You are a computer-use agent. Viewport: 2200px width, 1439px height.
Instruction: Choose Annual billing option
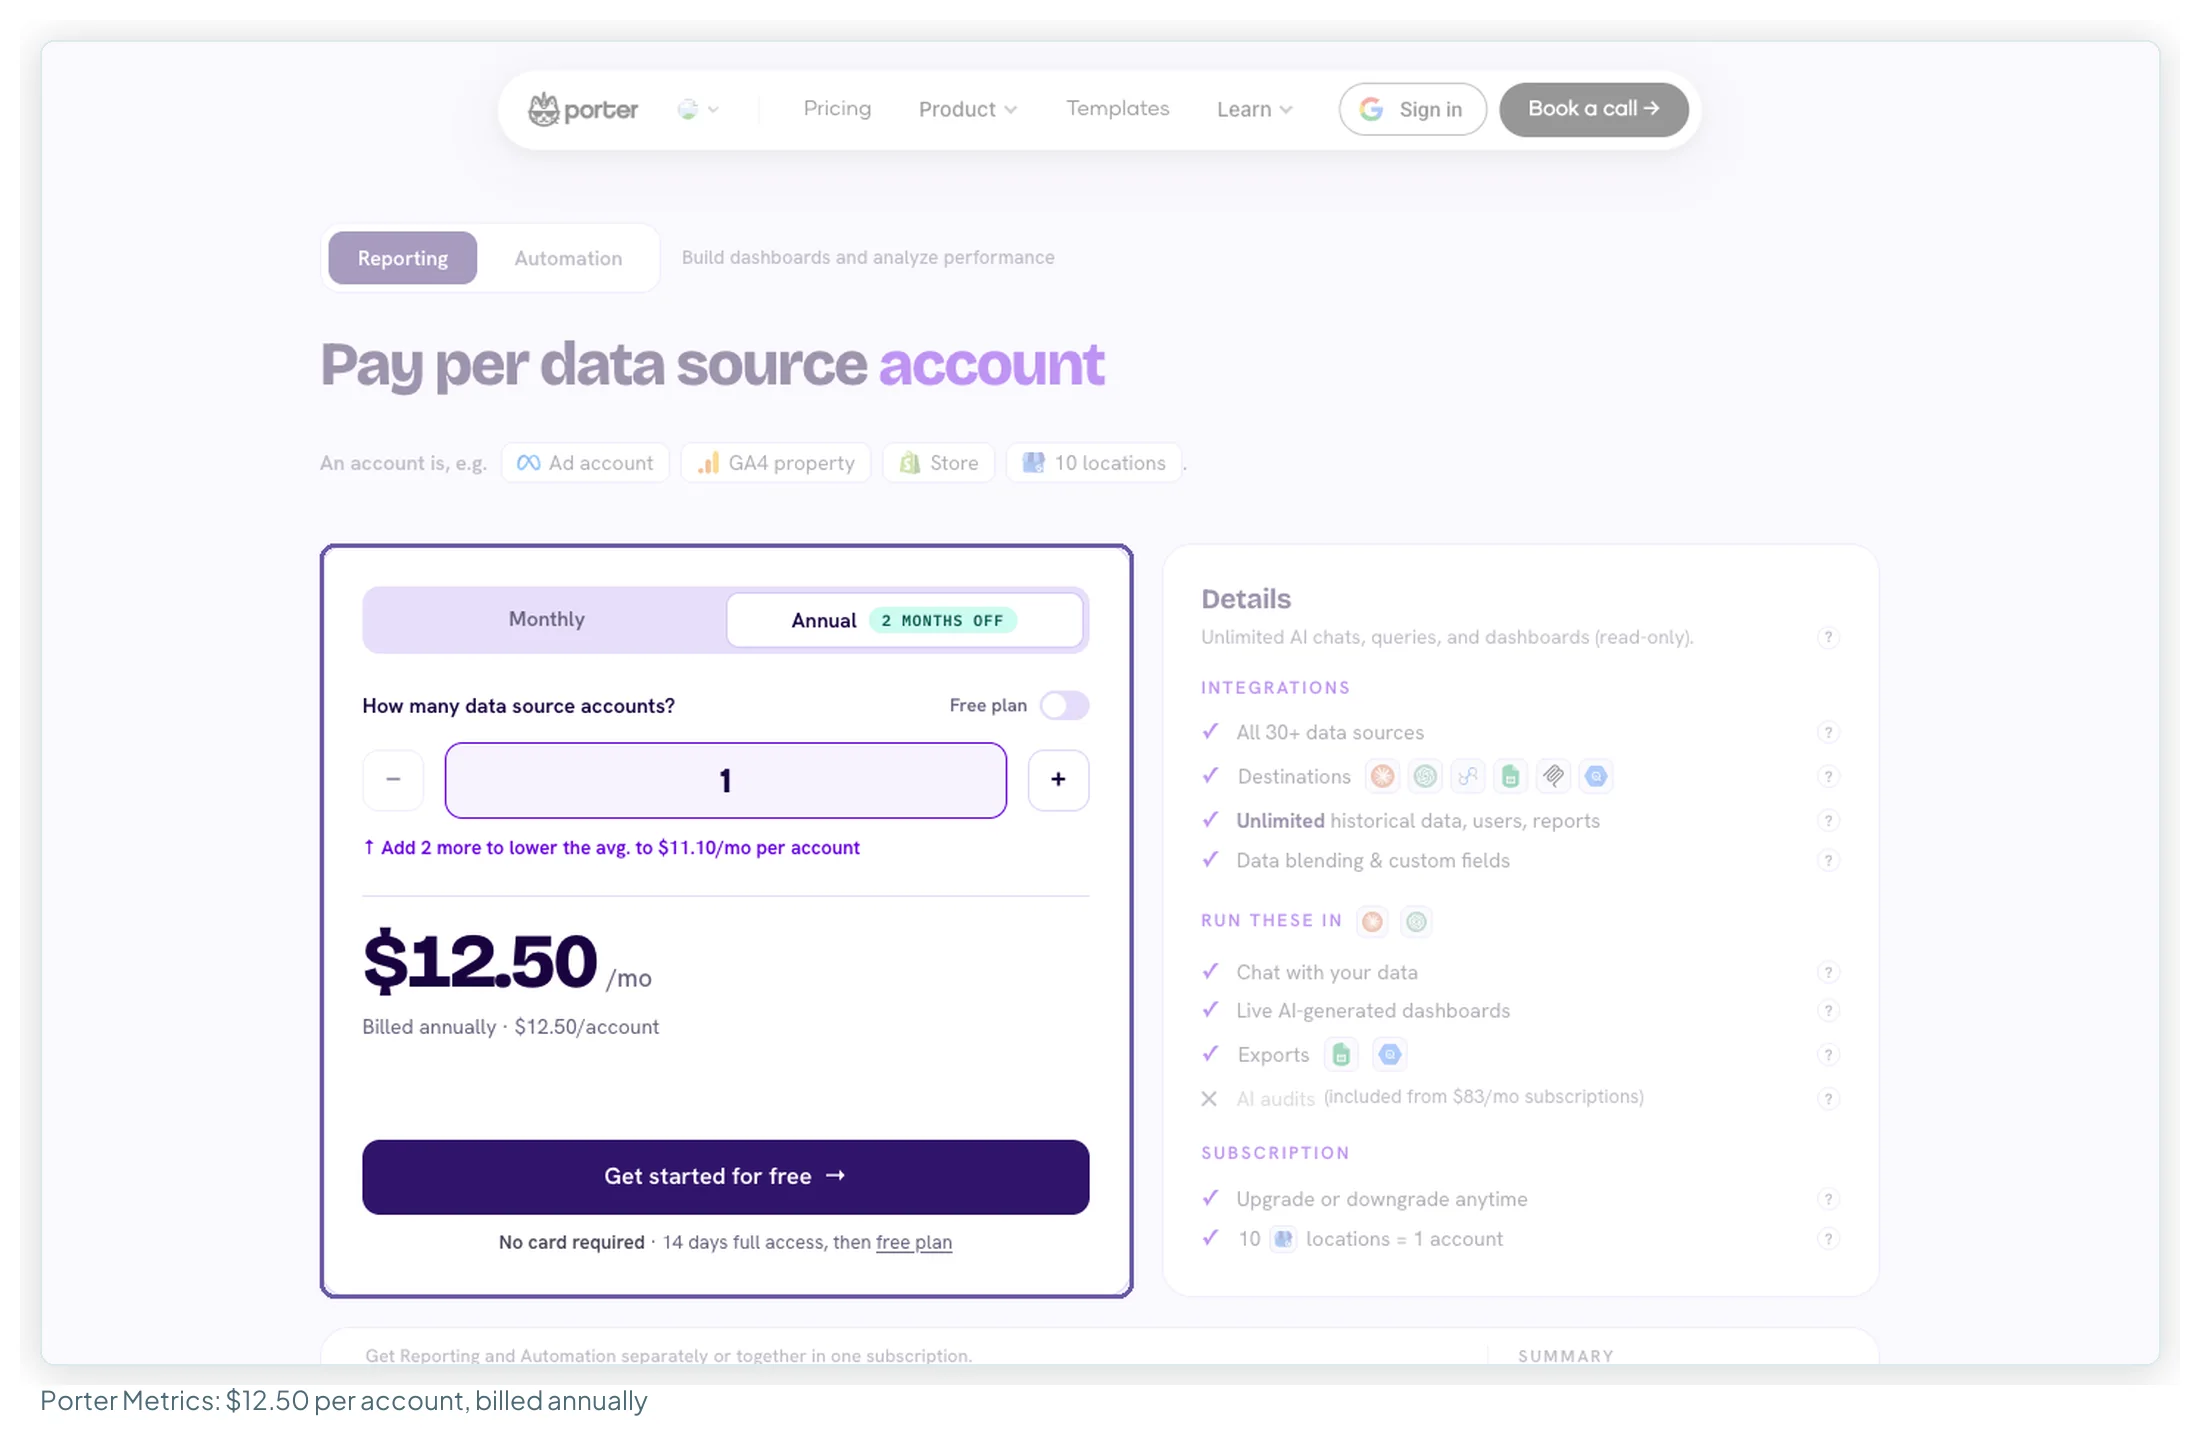coord(904,620)
